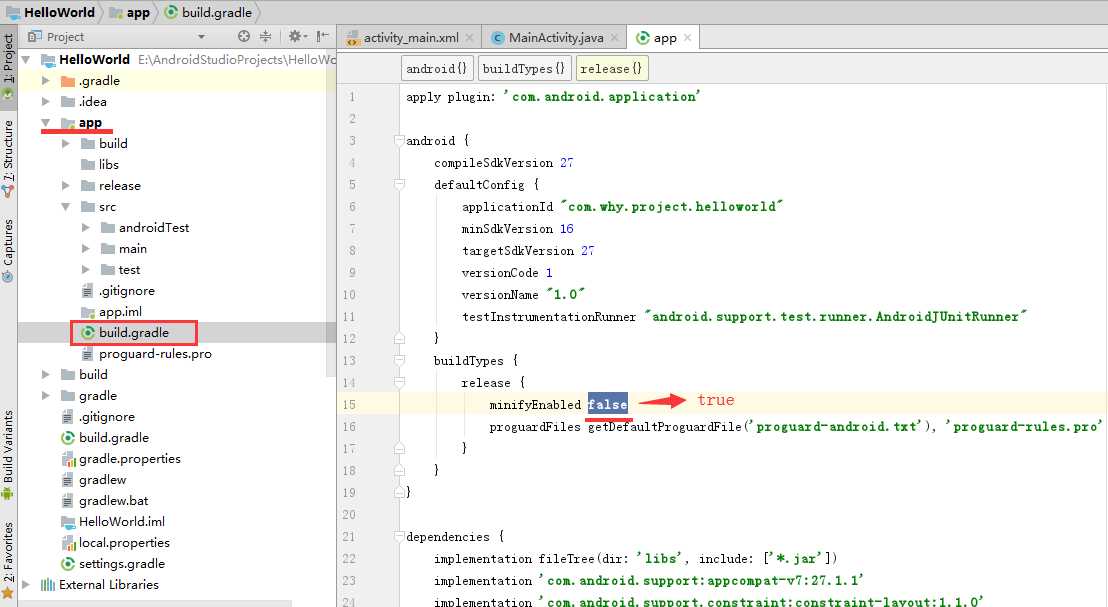Expand the androidTest folder

(x=86, y=228)
